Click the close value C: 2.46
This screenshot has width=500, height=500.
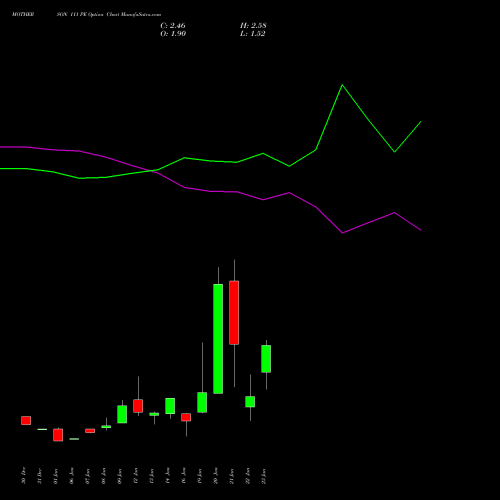[173, 26]
